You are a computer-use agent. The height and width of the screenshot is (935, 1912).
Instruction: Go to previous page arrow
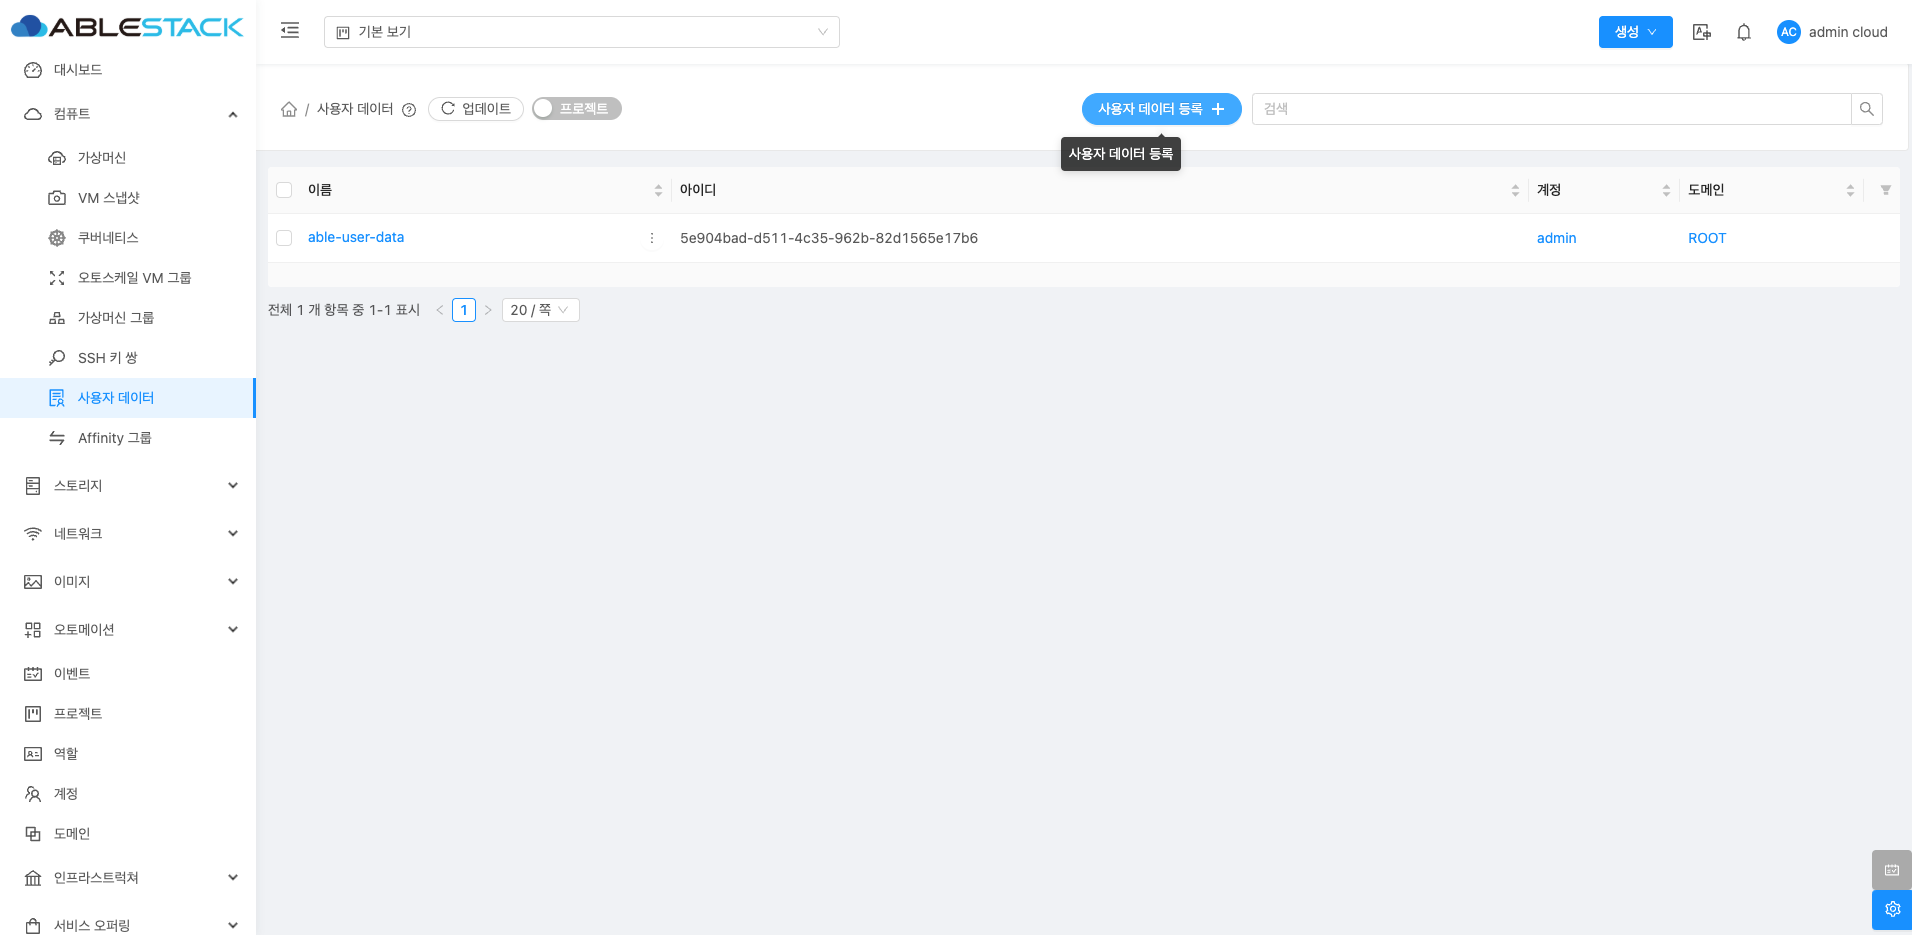[x=440, y=310]
